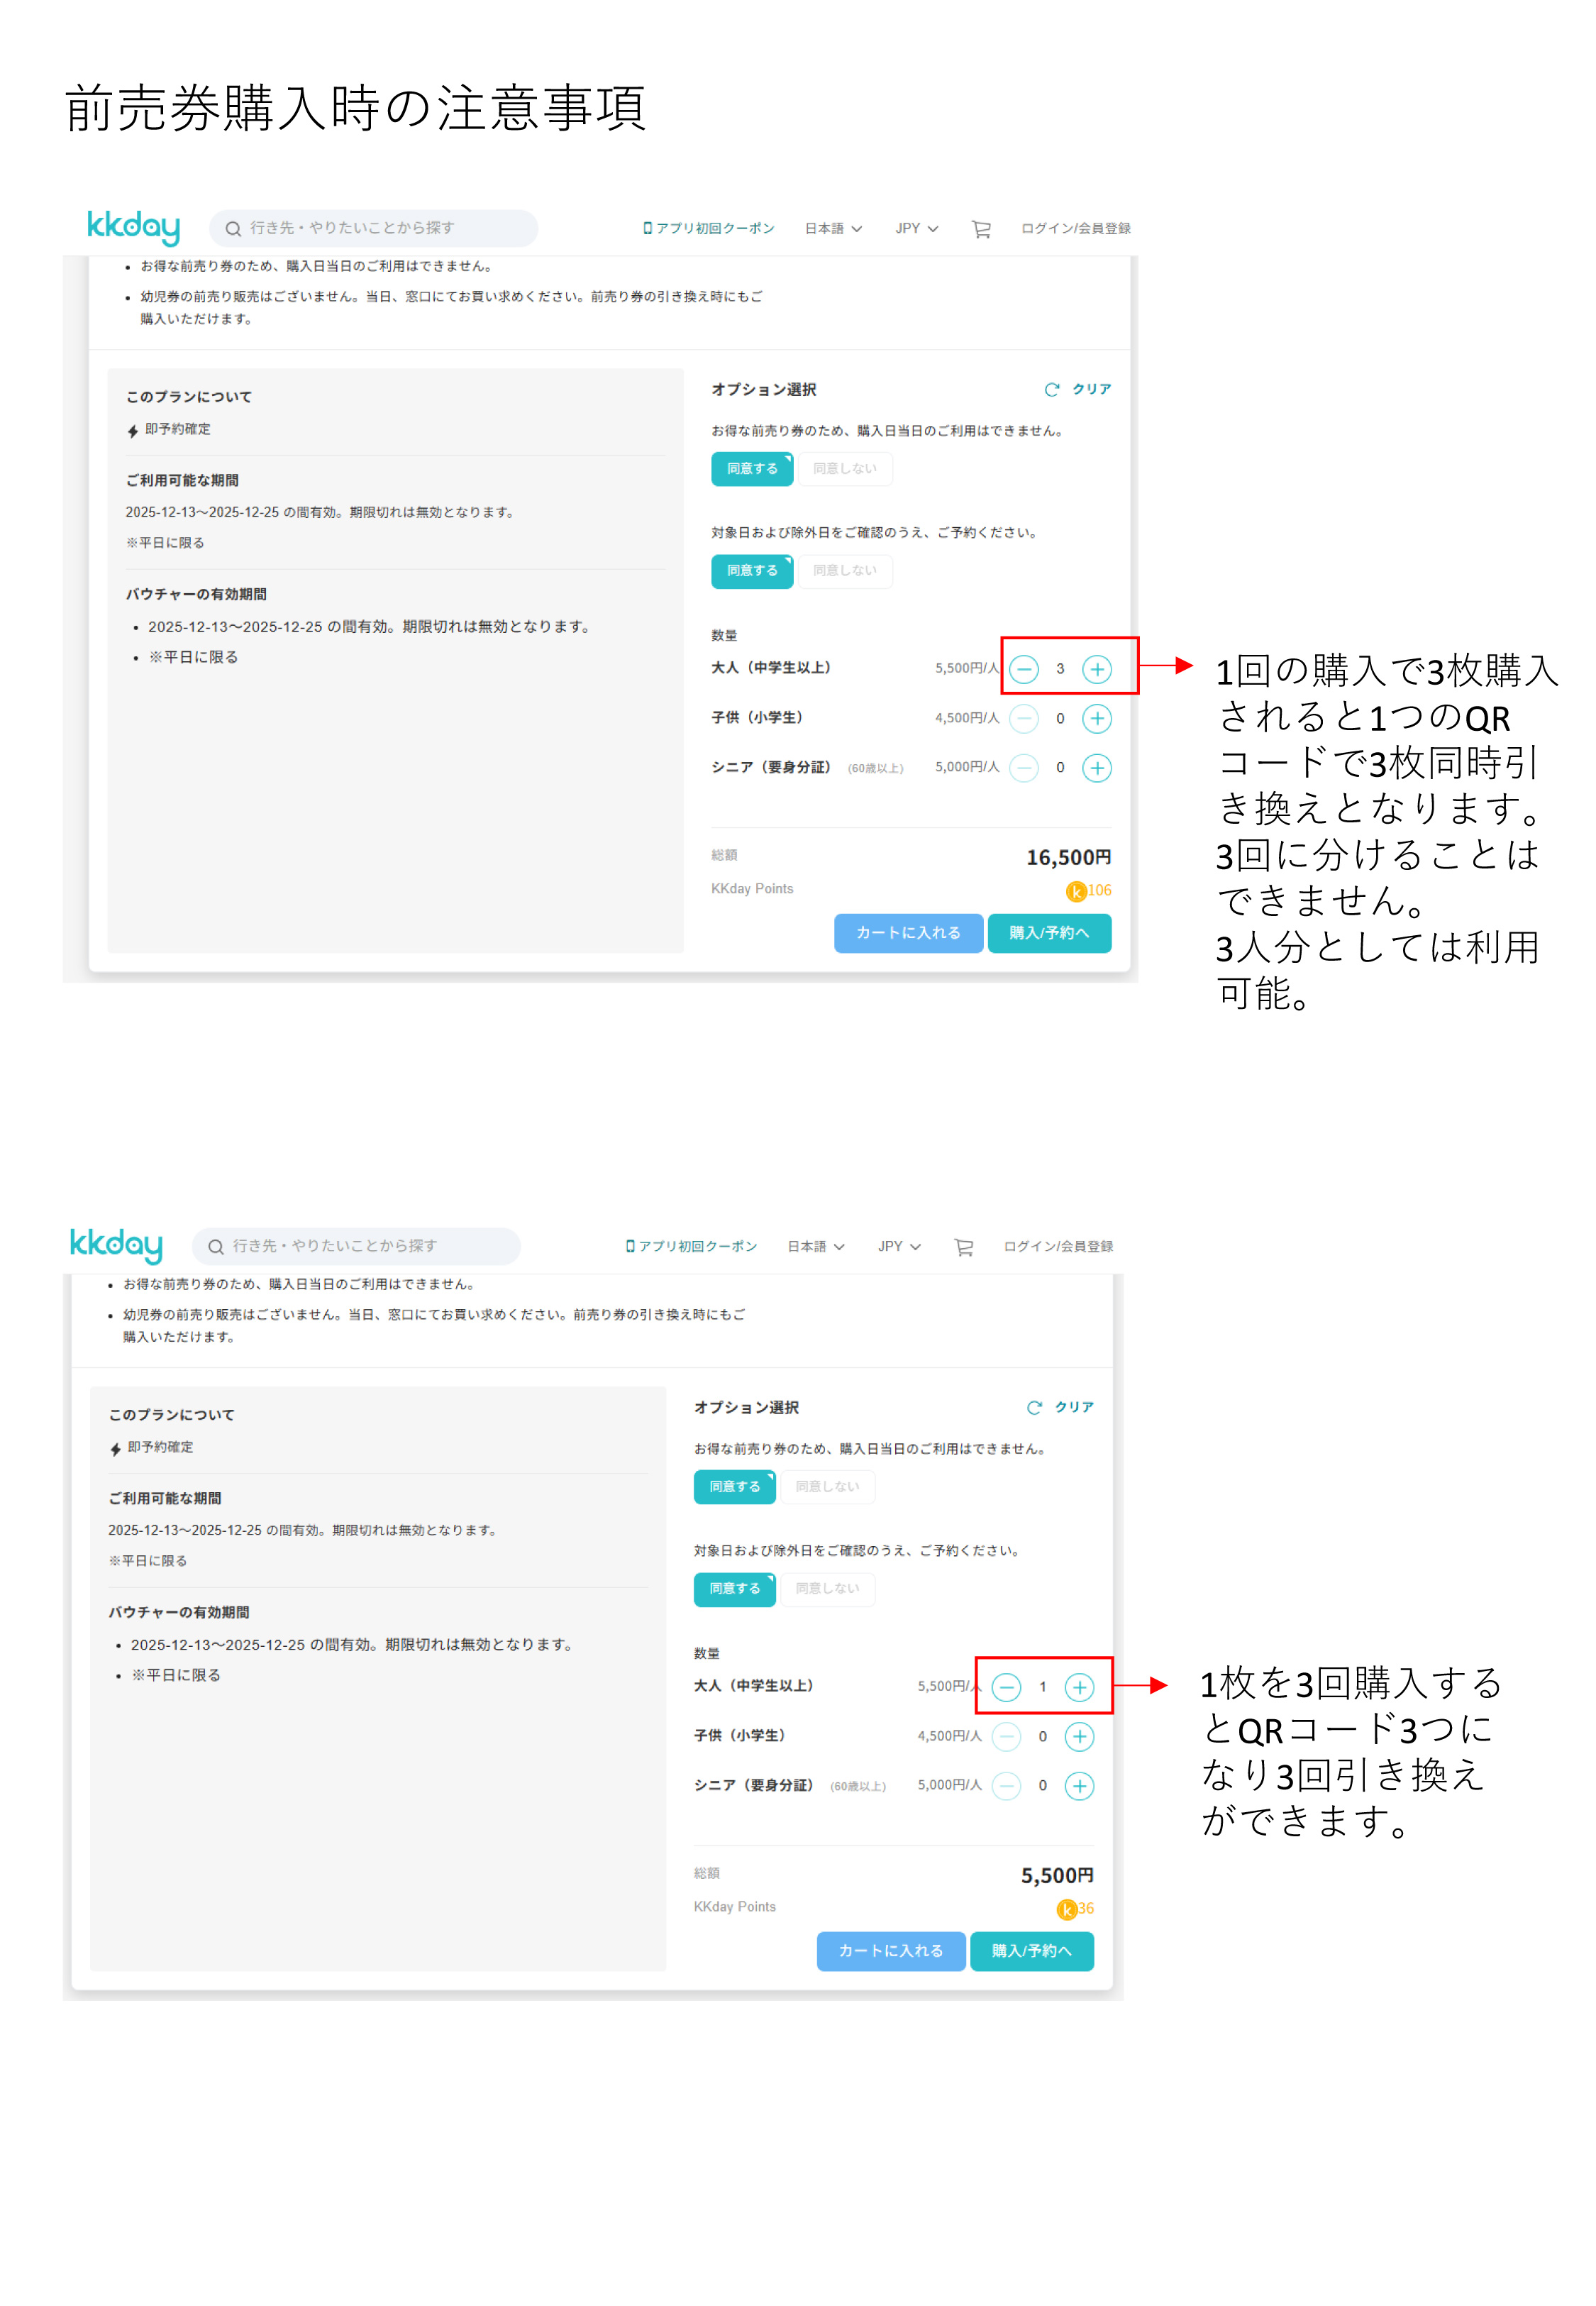1596x2306 pixels.
Task: Open 日本語 language dropdown in top header
Action: pos(833,229)
